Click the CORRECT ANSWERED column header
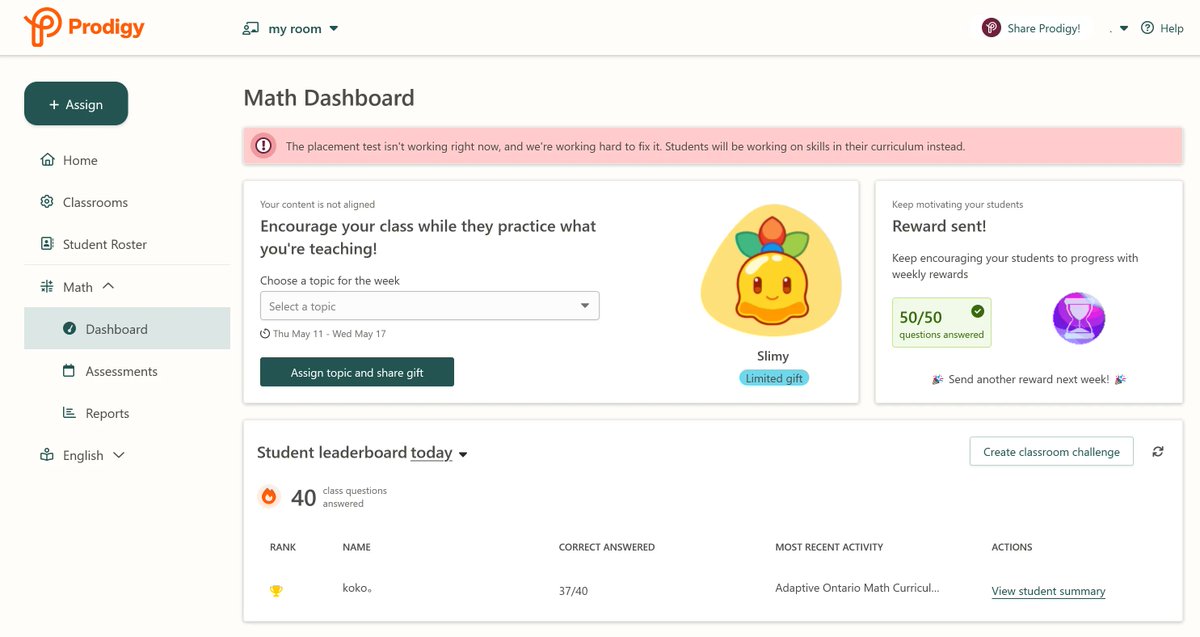 tap(607, 547)
